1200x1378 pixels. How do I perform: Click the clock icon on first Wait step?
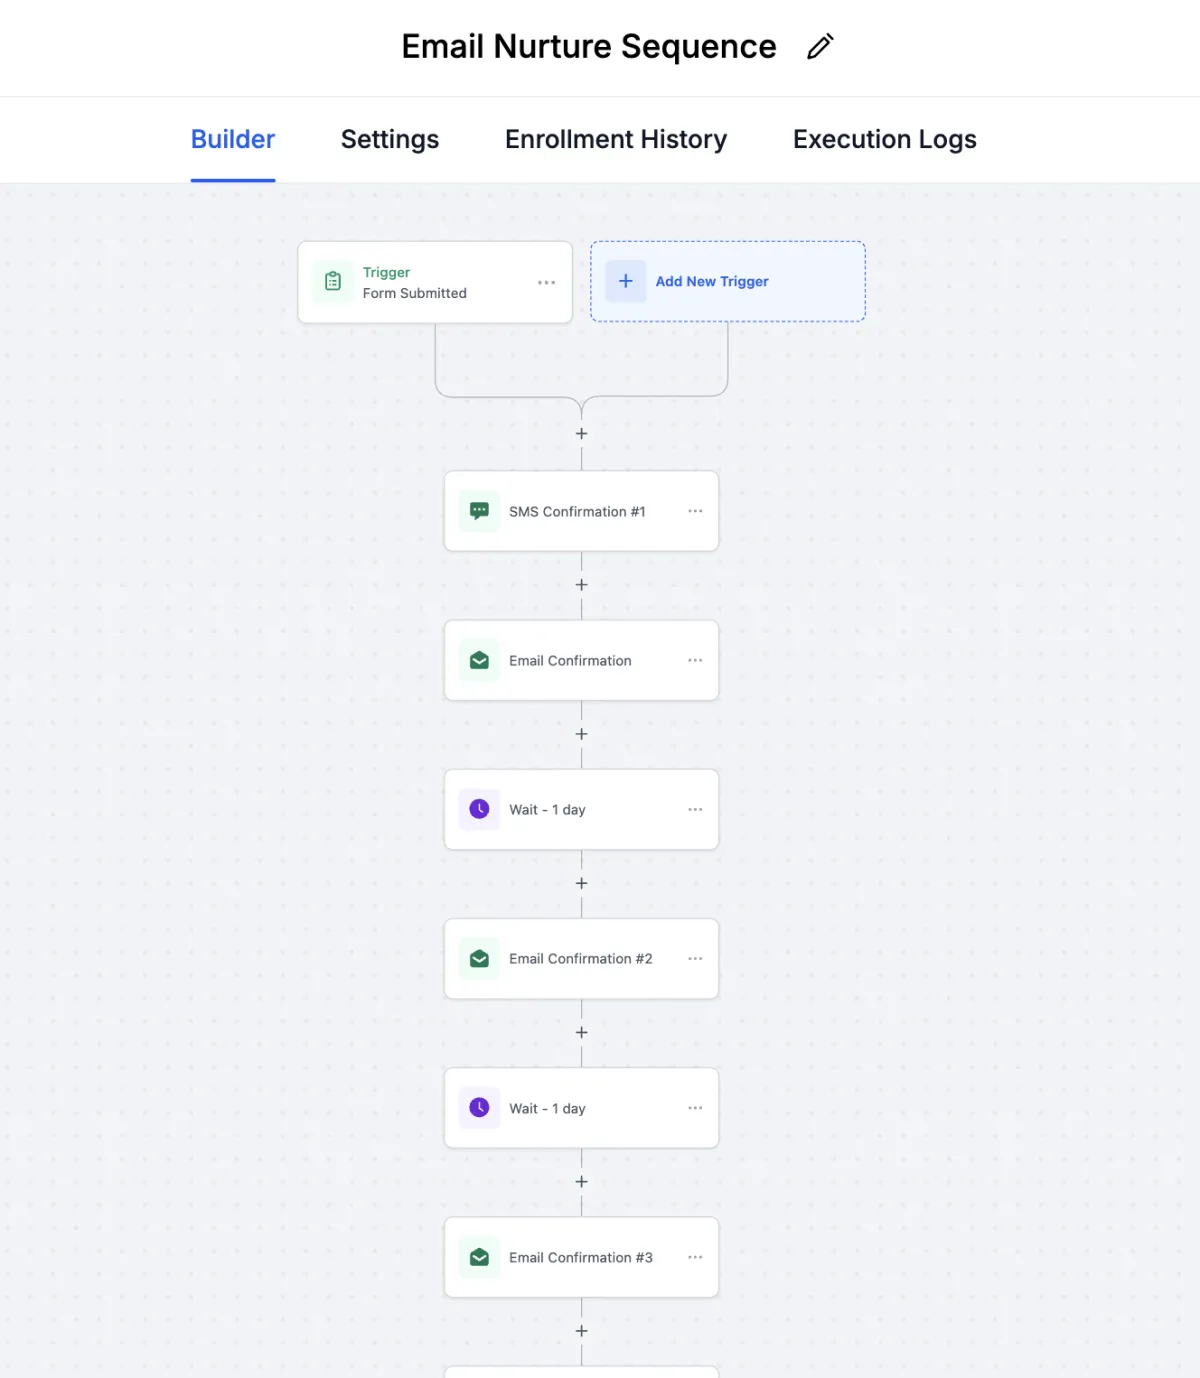[480, 809]
